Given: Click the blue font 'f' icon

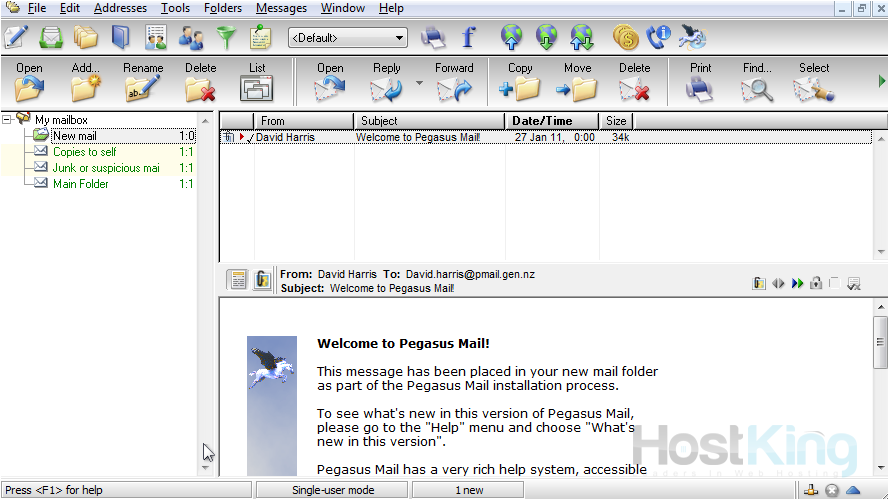Looking at the screenshot, I should tap(468, 38).
